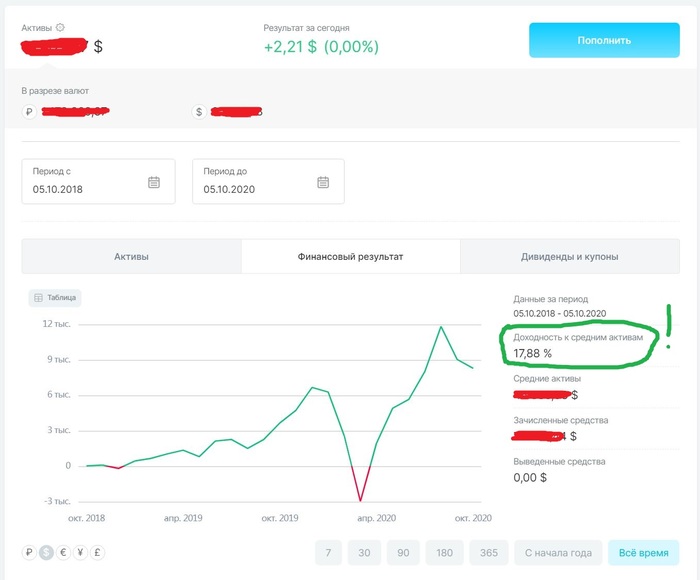700x580 pixels.
Task: Switch chart currency to ruble ₽
Action: click(x=29, y=552)
